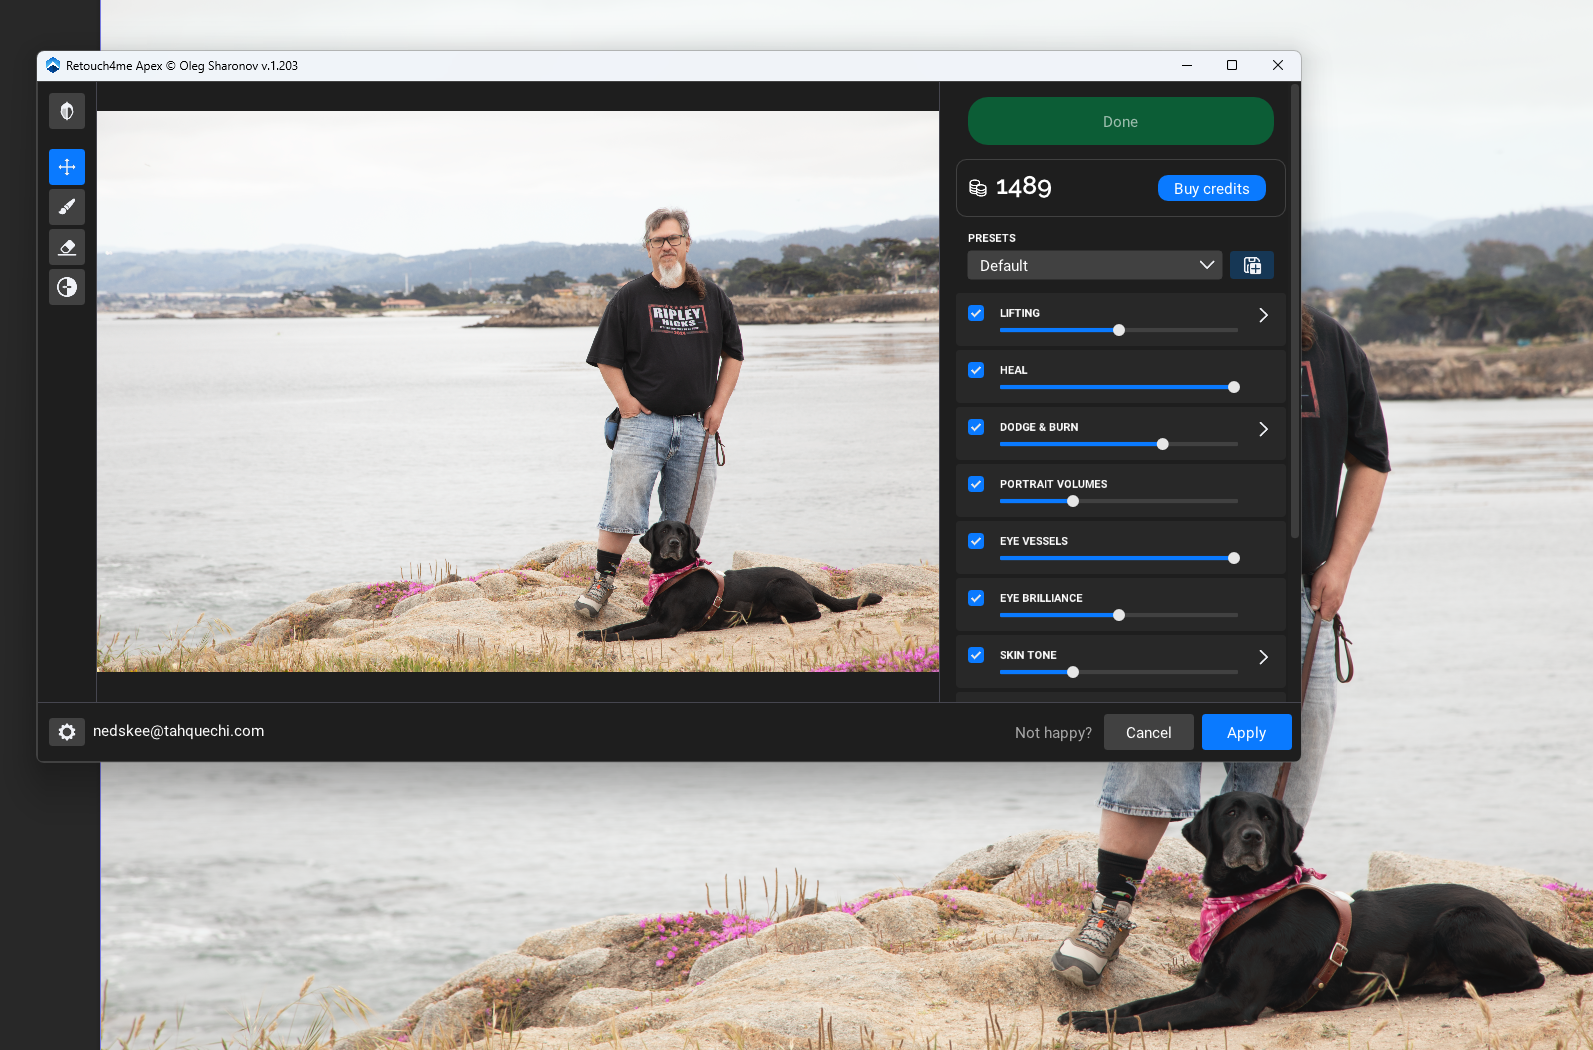The height and width of the screenshot is (1050, 1593).
Task: Click the Cancel button
Action: [x=1148, y=732]
